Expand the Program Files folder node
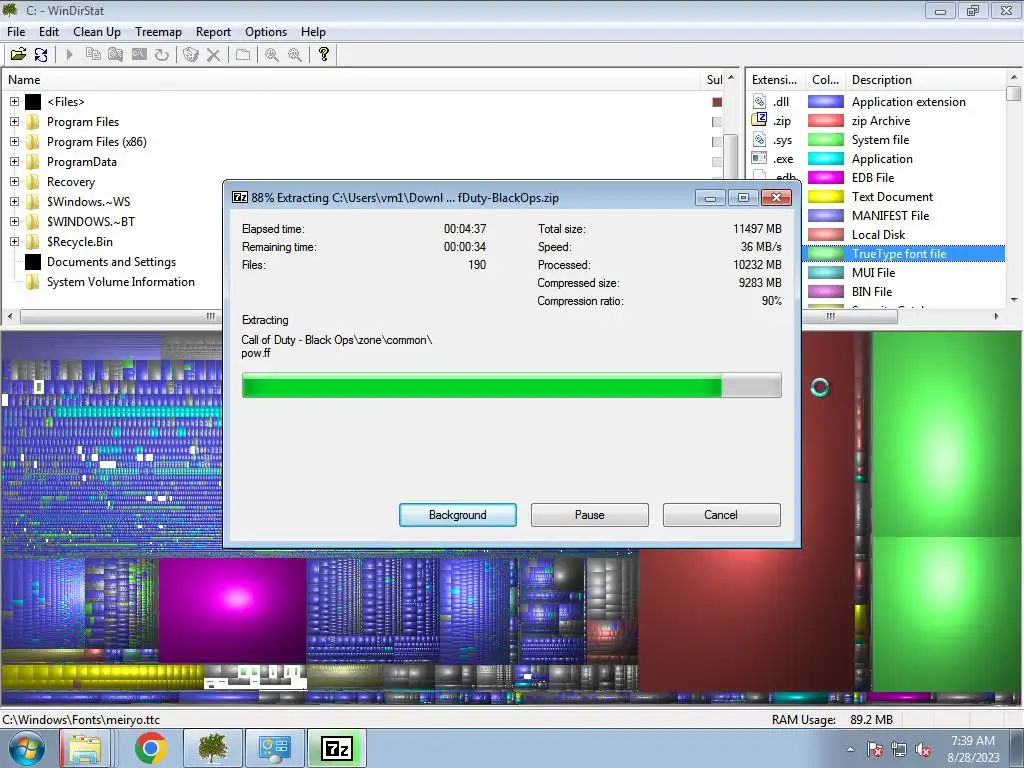The height and width of the screenshot is (768, 1024). coord(14,121)
